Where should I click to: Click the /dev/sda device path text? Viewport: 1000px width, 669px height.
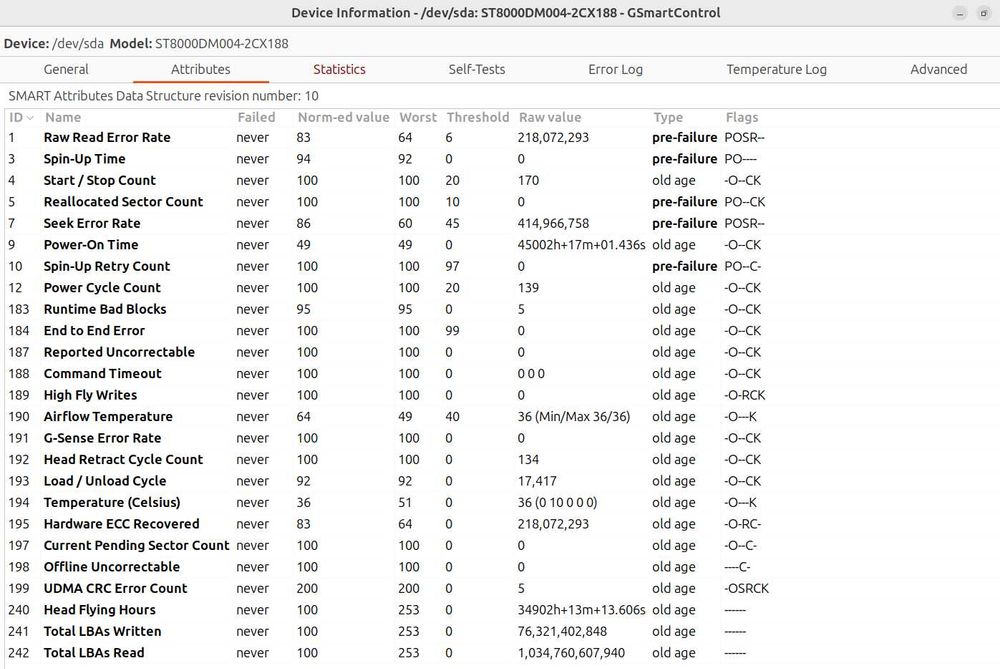(x=77, y=43)
